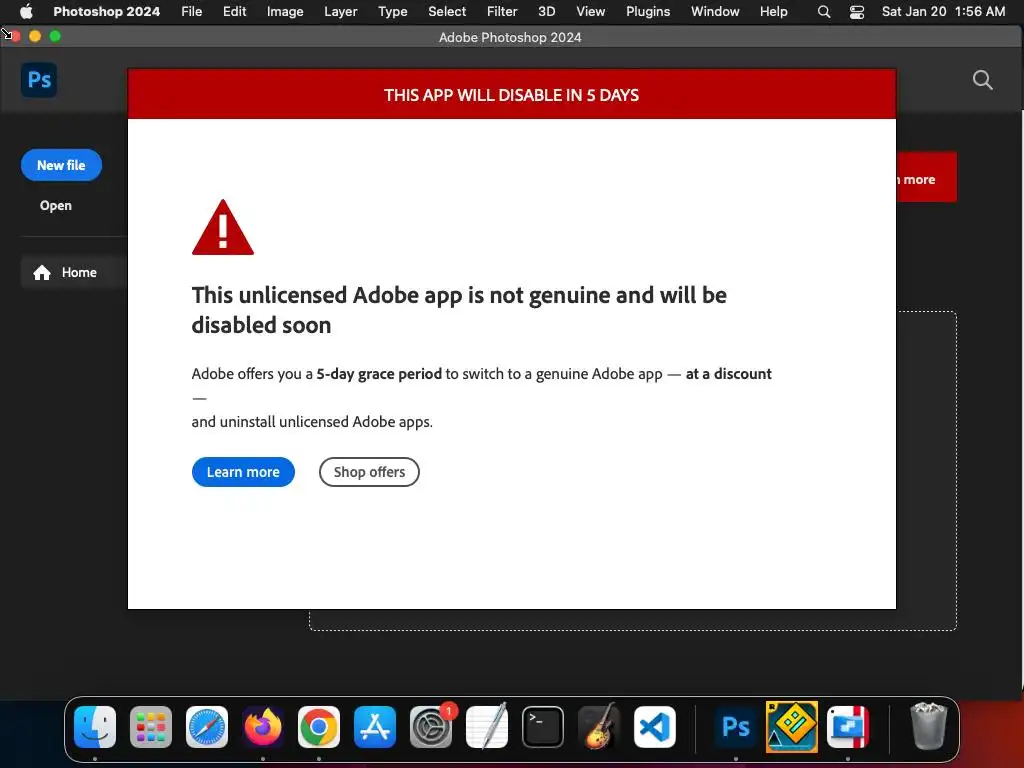The height and width of the screenshot is (768, 1024).
Task: Open Finder from the dock
Action: point(95,727)
